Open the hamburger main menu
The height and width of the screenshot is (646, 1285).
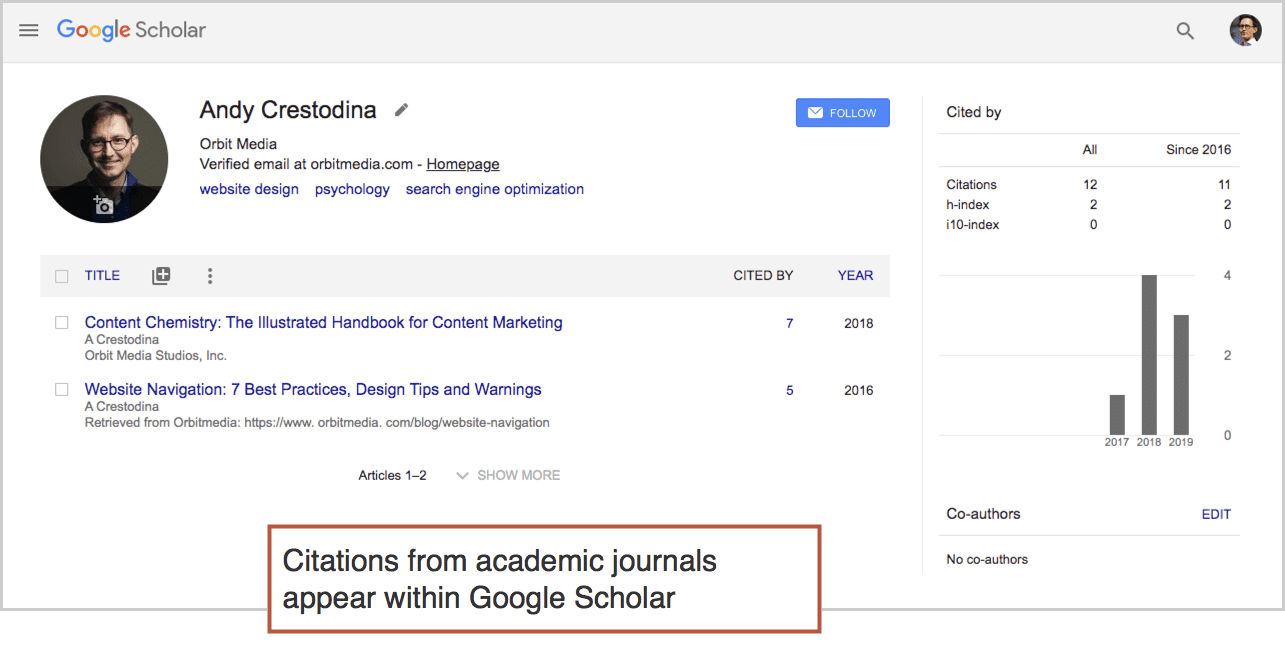point(29,30)
